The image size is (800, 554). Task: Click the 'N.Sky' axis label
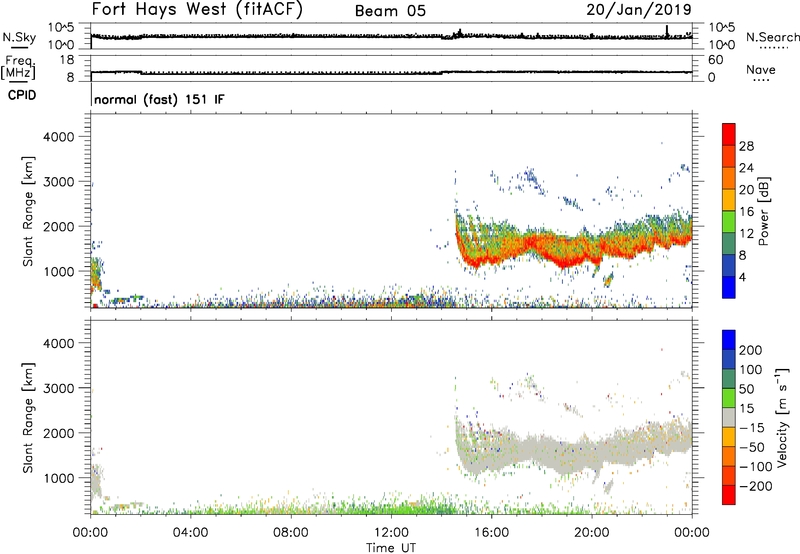[19, 37]
